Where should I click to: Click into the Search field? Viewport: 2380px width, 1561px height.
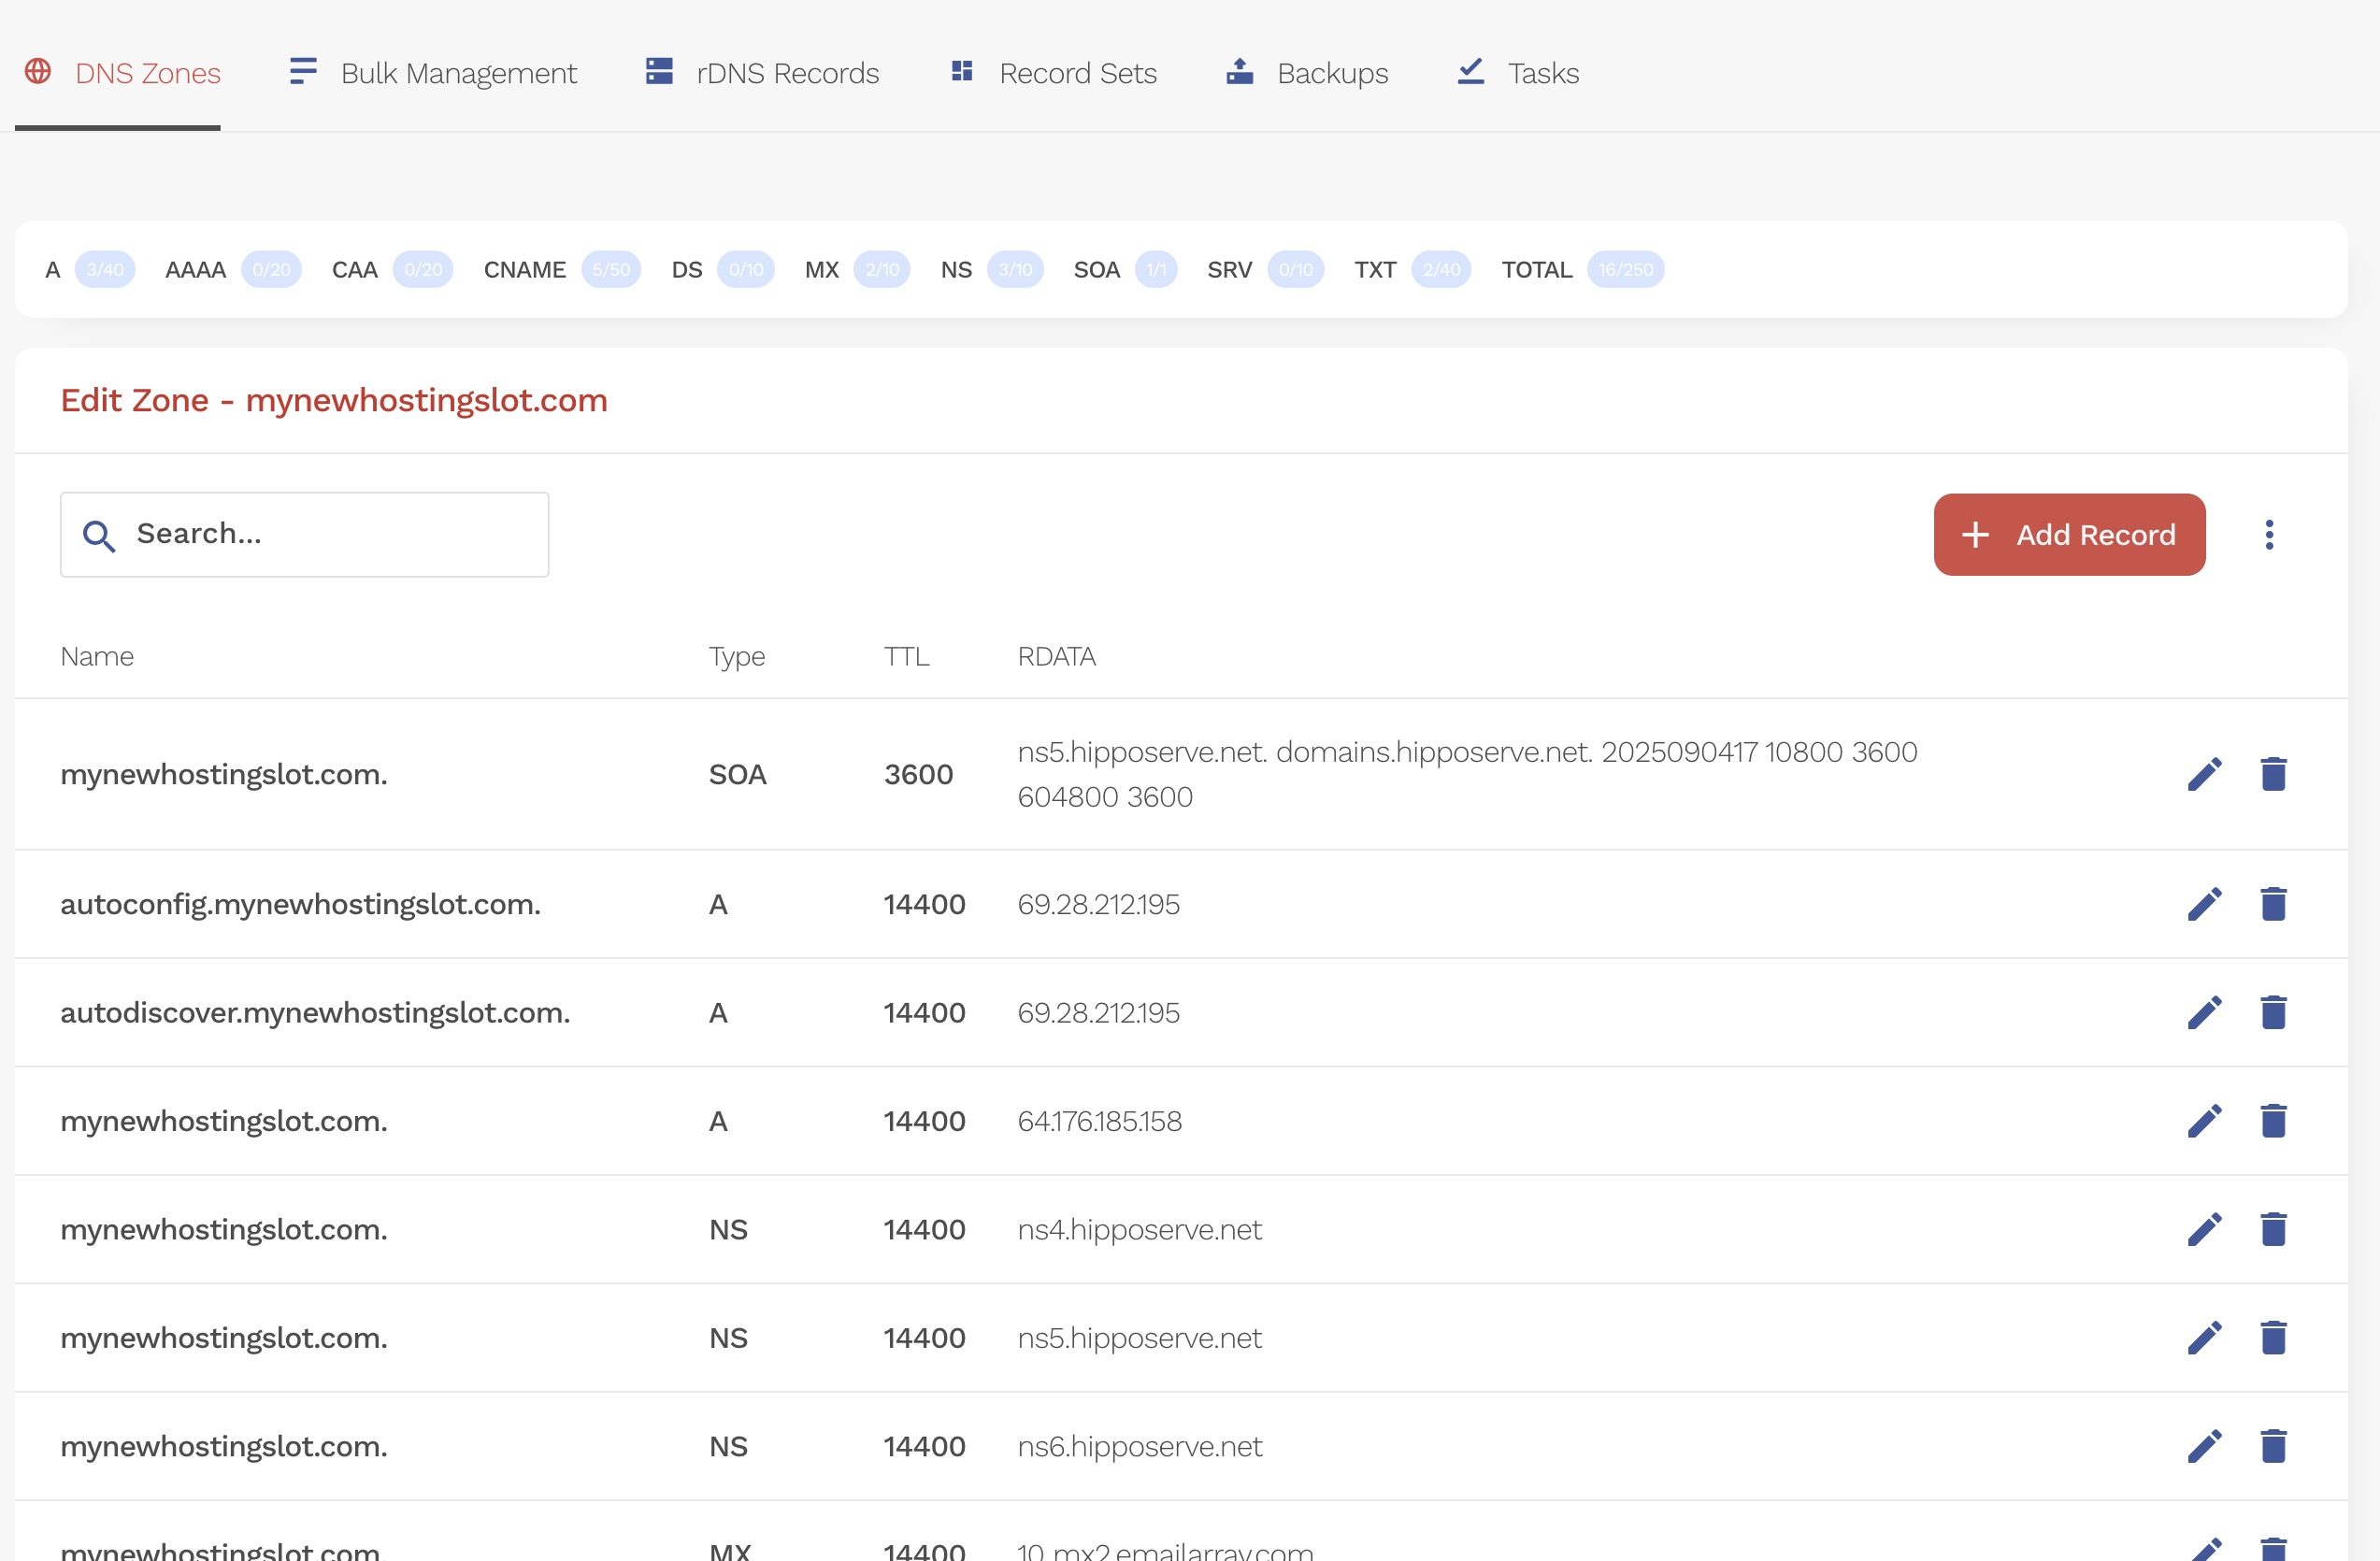[330, 534]
